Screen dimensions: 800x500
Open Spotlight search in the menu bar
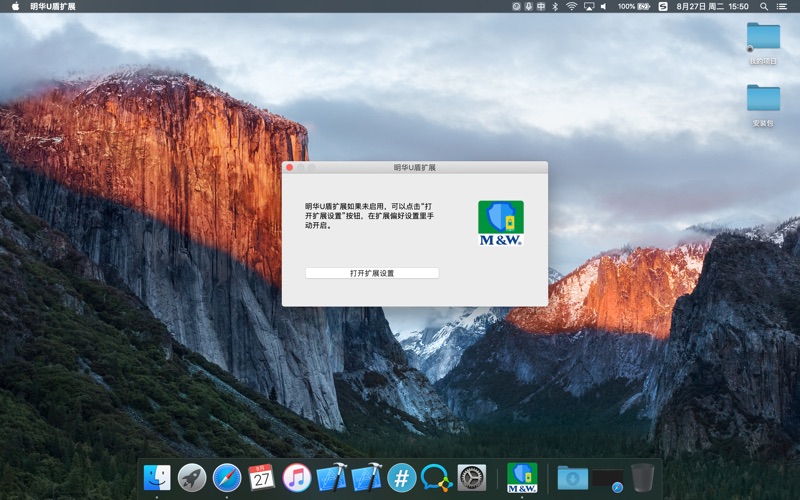[x=765, y=6]
